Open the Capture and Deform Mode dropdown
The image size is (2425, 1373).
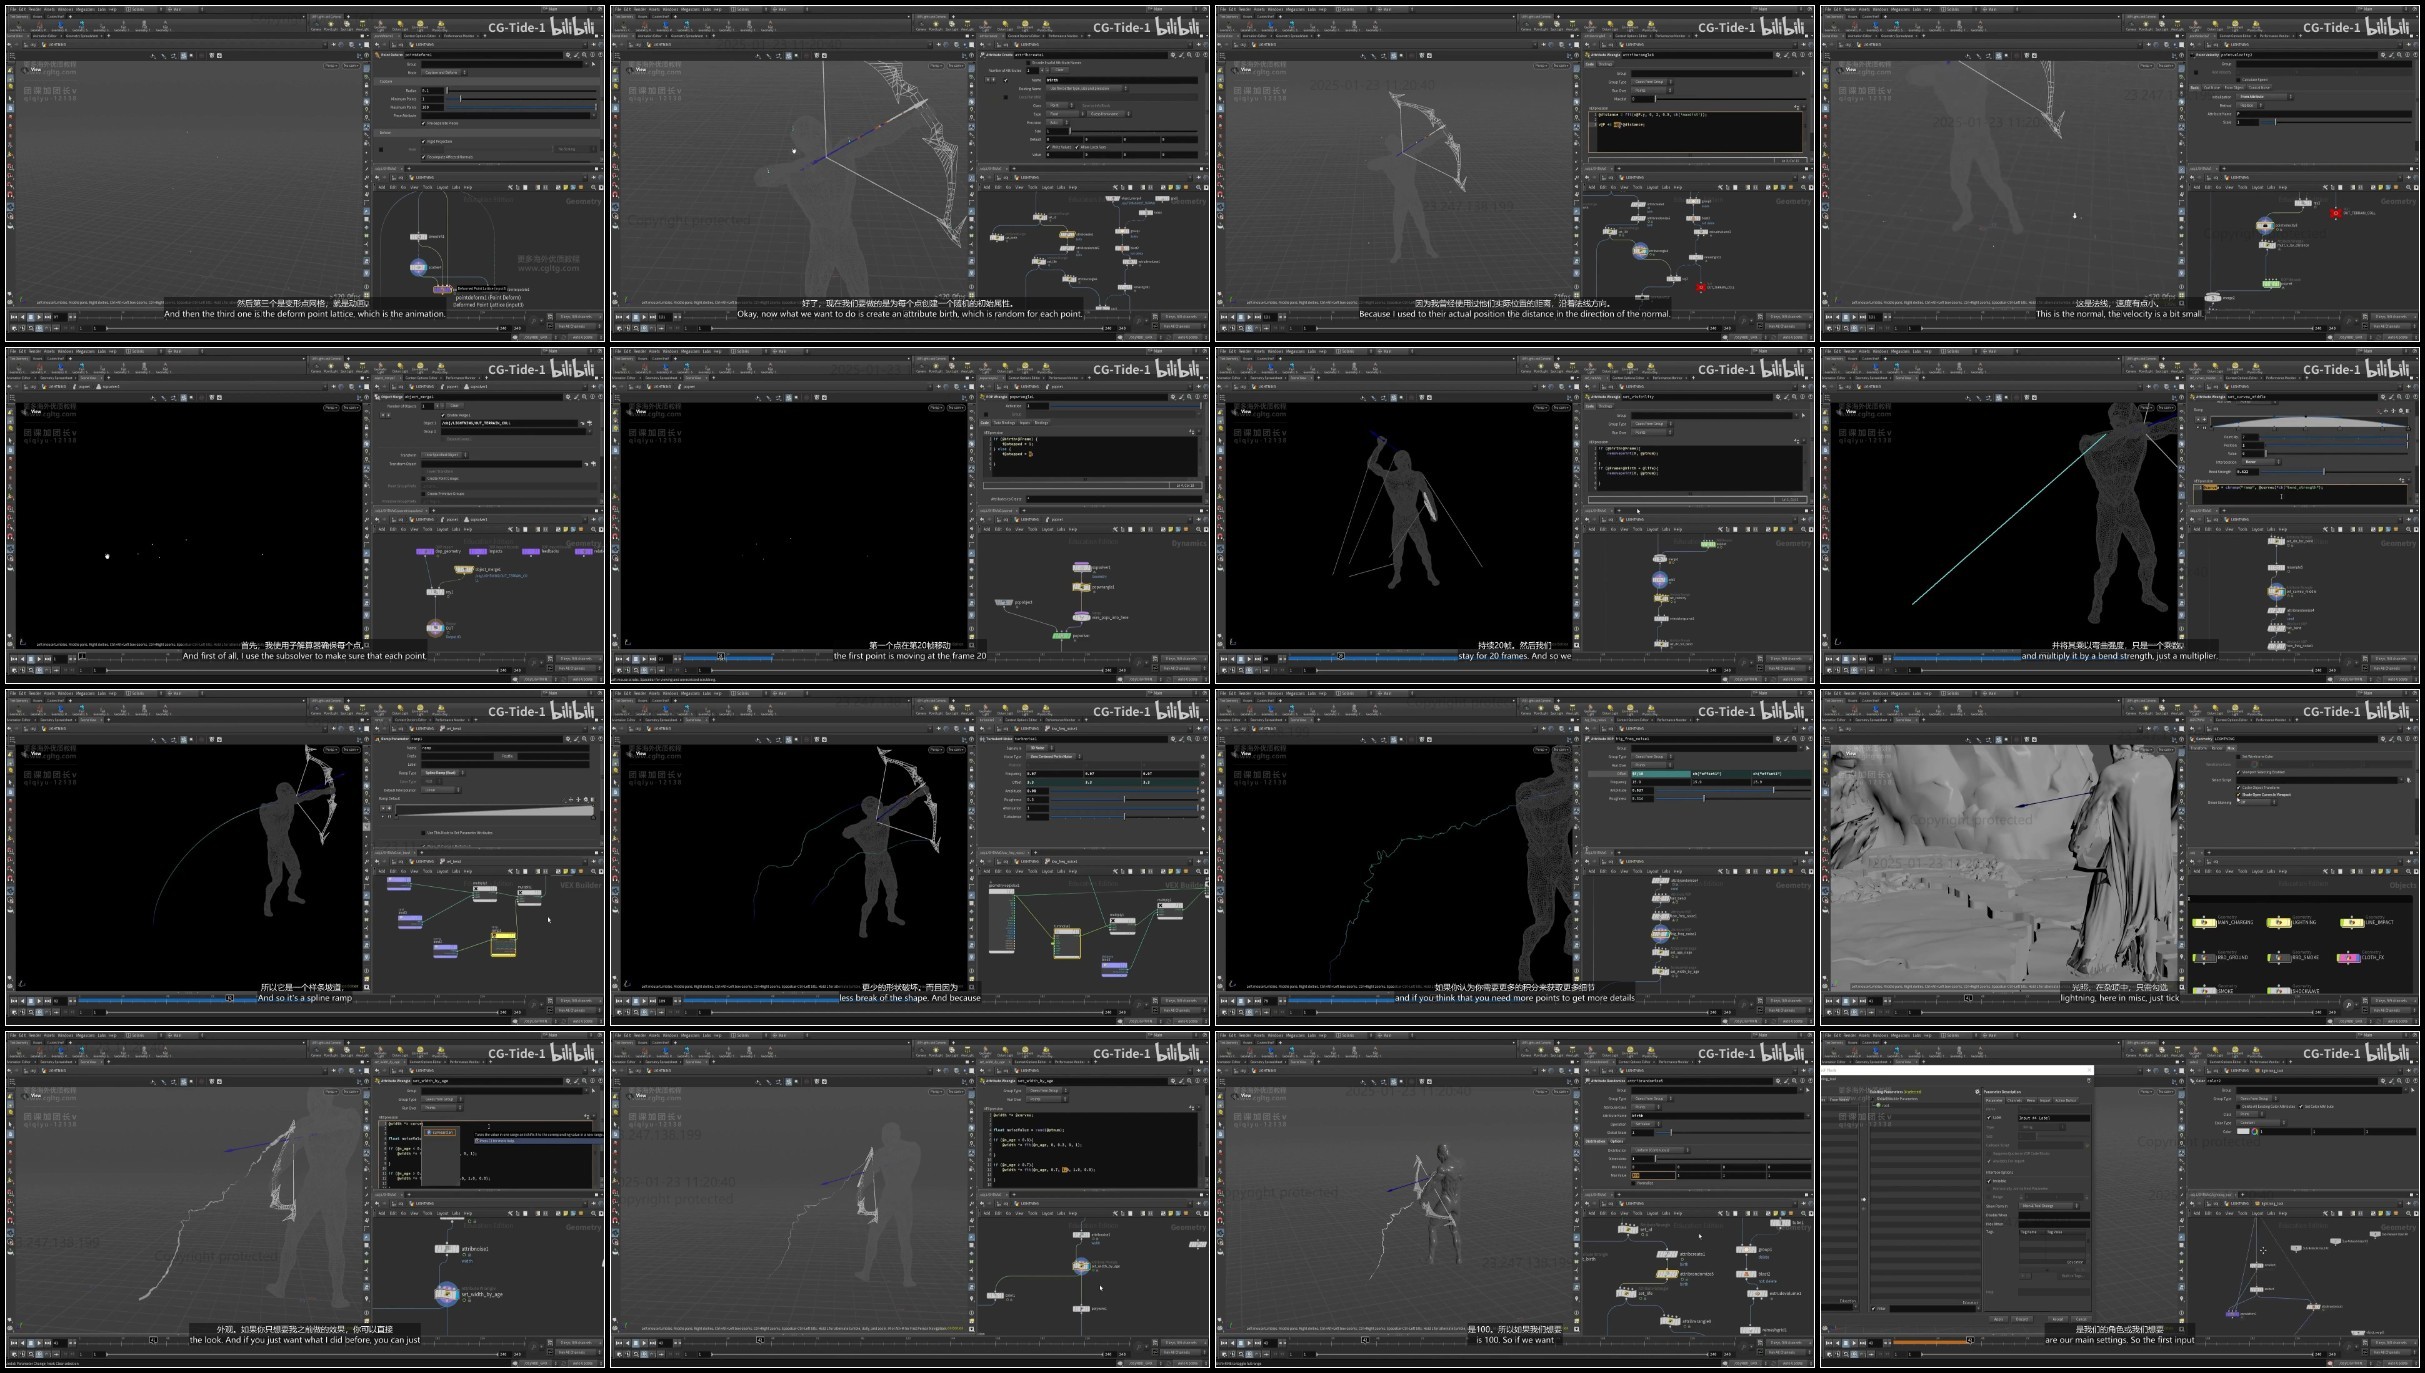click(444, 73)
